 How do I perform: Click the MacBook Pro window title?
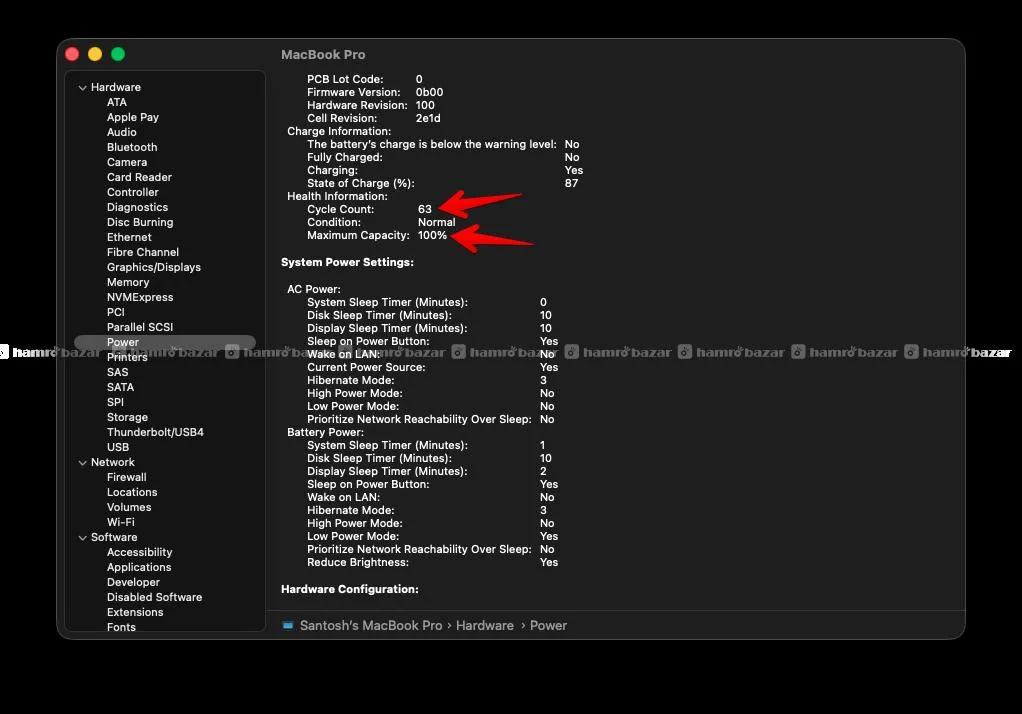click(323, 55)
